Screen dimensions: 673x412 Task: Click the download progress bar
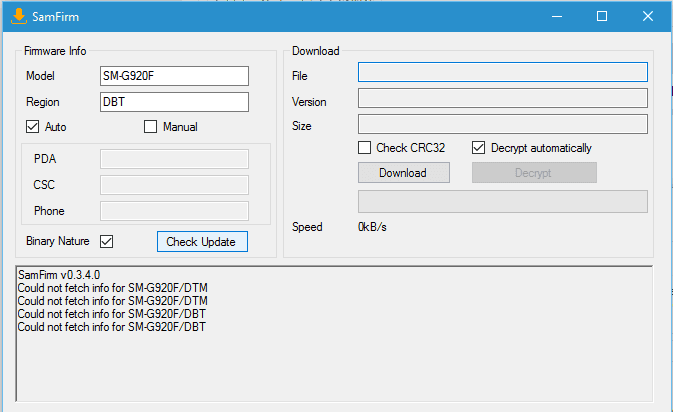tap(503, 202)
